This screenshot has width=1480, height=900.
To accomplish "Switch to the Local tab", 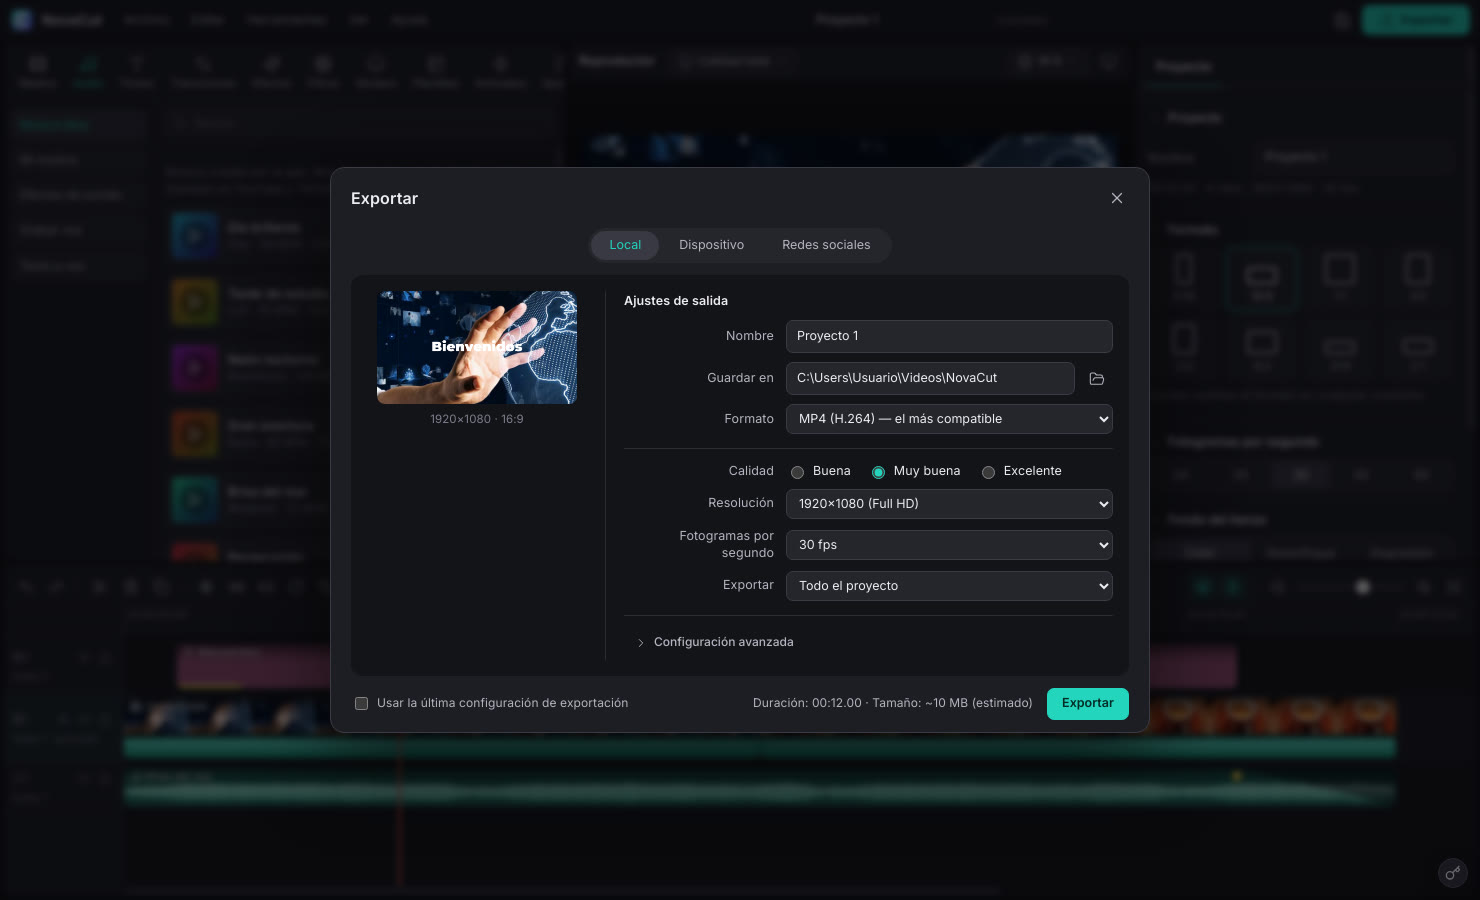I will coord(625,245).
